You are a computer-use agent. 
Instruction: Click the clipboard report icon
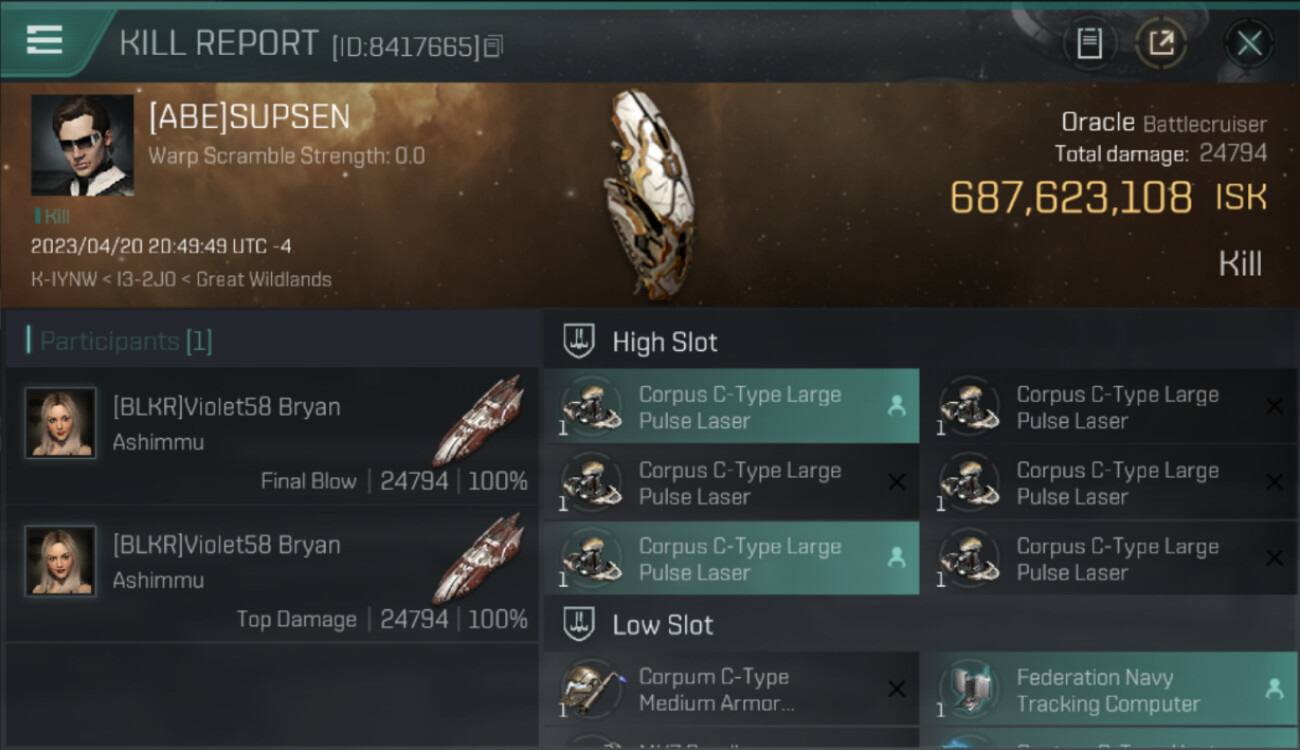tap(1089, 43)
